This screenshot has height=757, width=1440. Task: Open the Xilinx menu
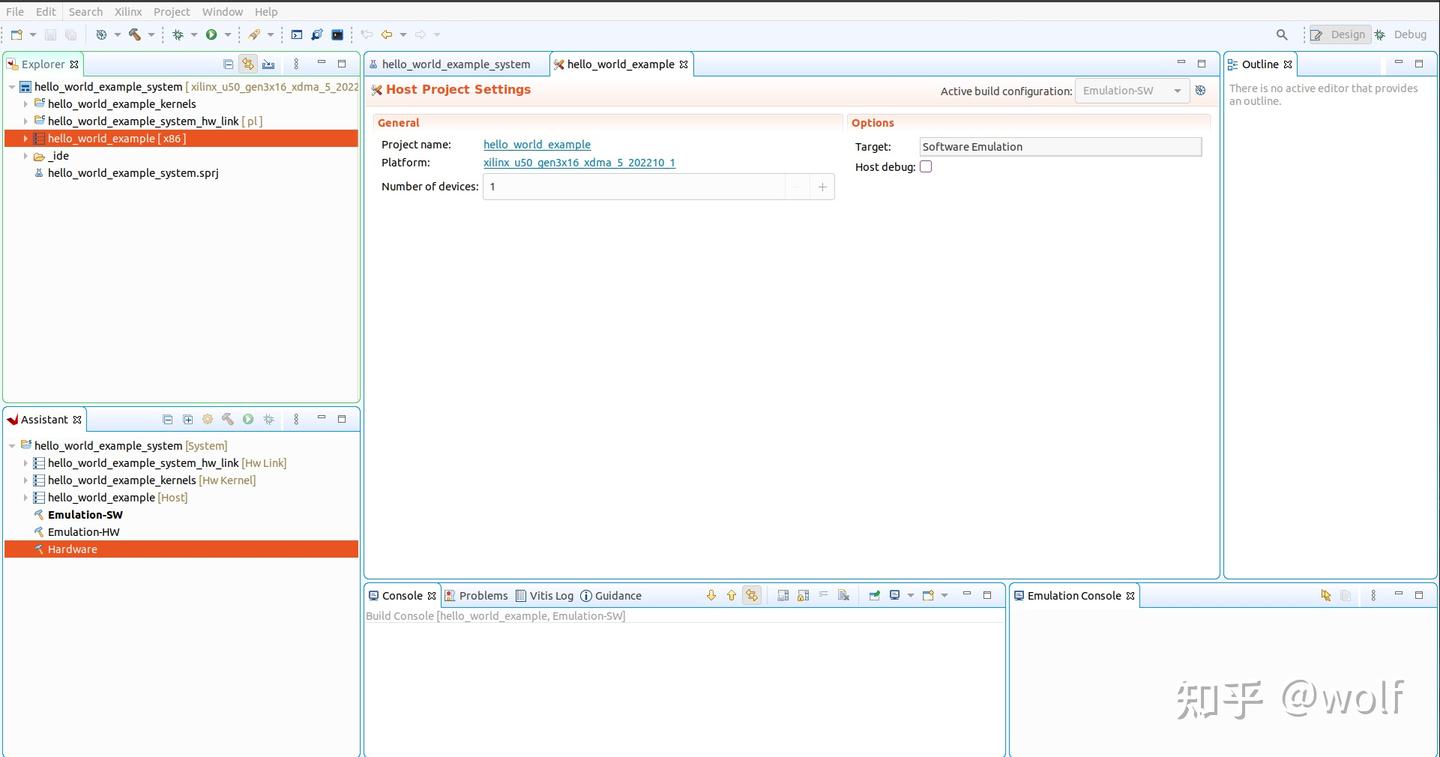click(x=127, y=11)
